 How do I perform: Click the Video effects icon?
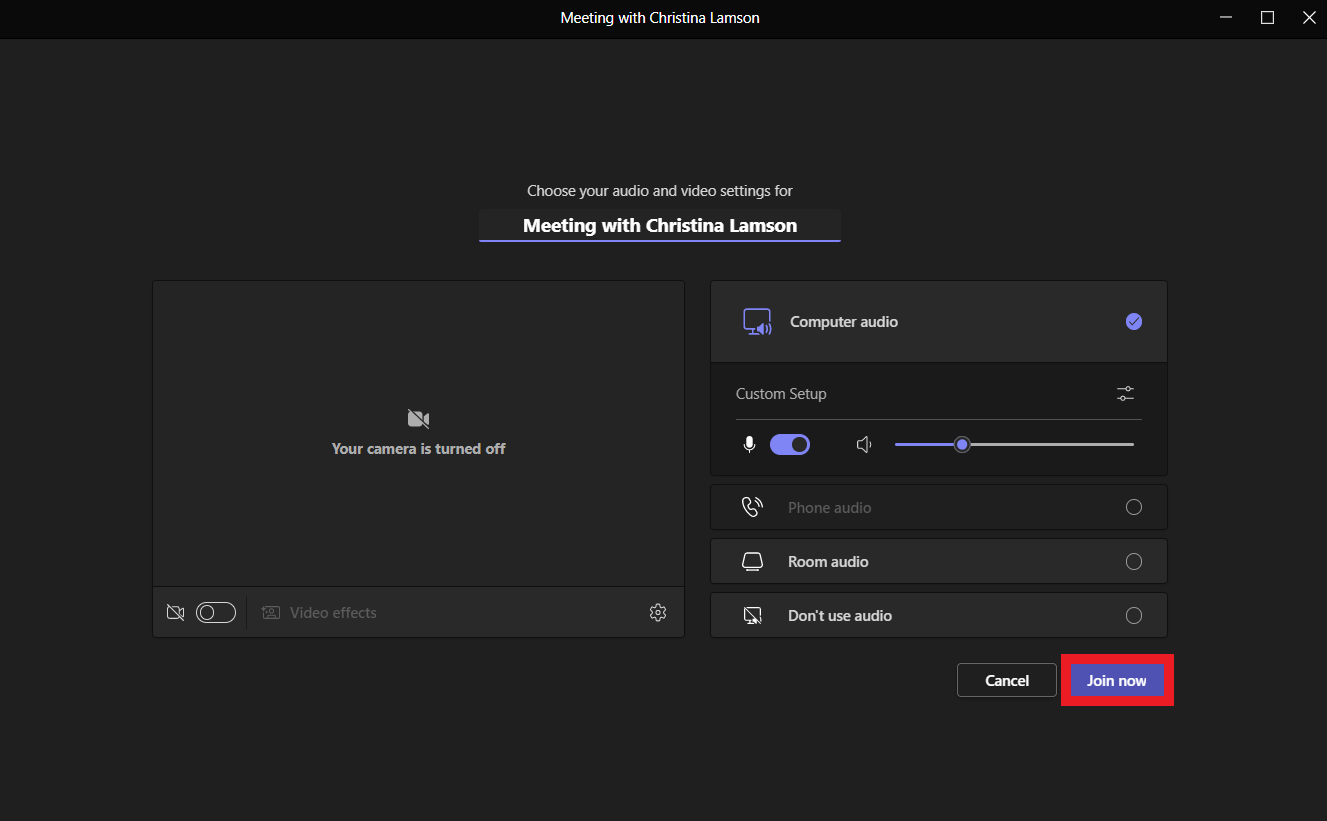[x=271, y=613]
